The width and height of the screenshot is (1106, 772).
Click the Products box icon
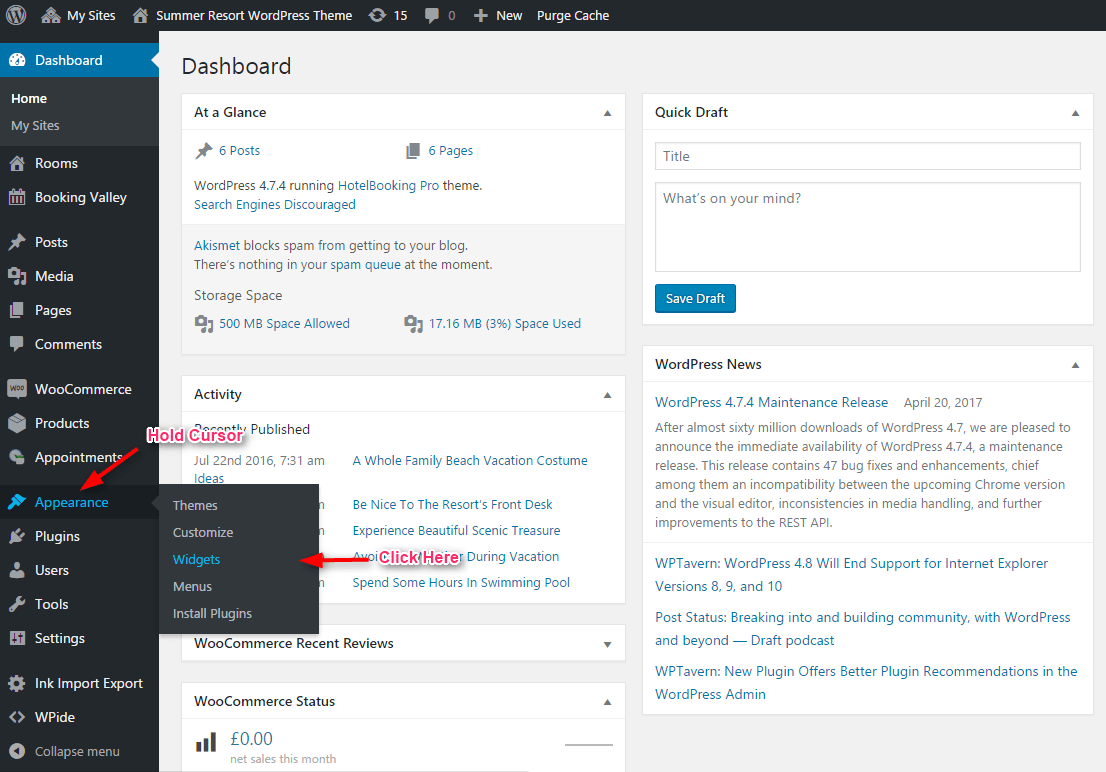17,423
